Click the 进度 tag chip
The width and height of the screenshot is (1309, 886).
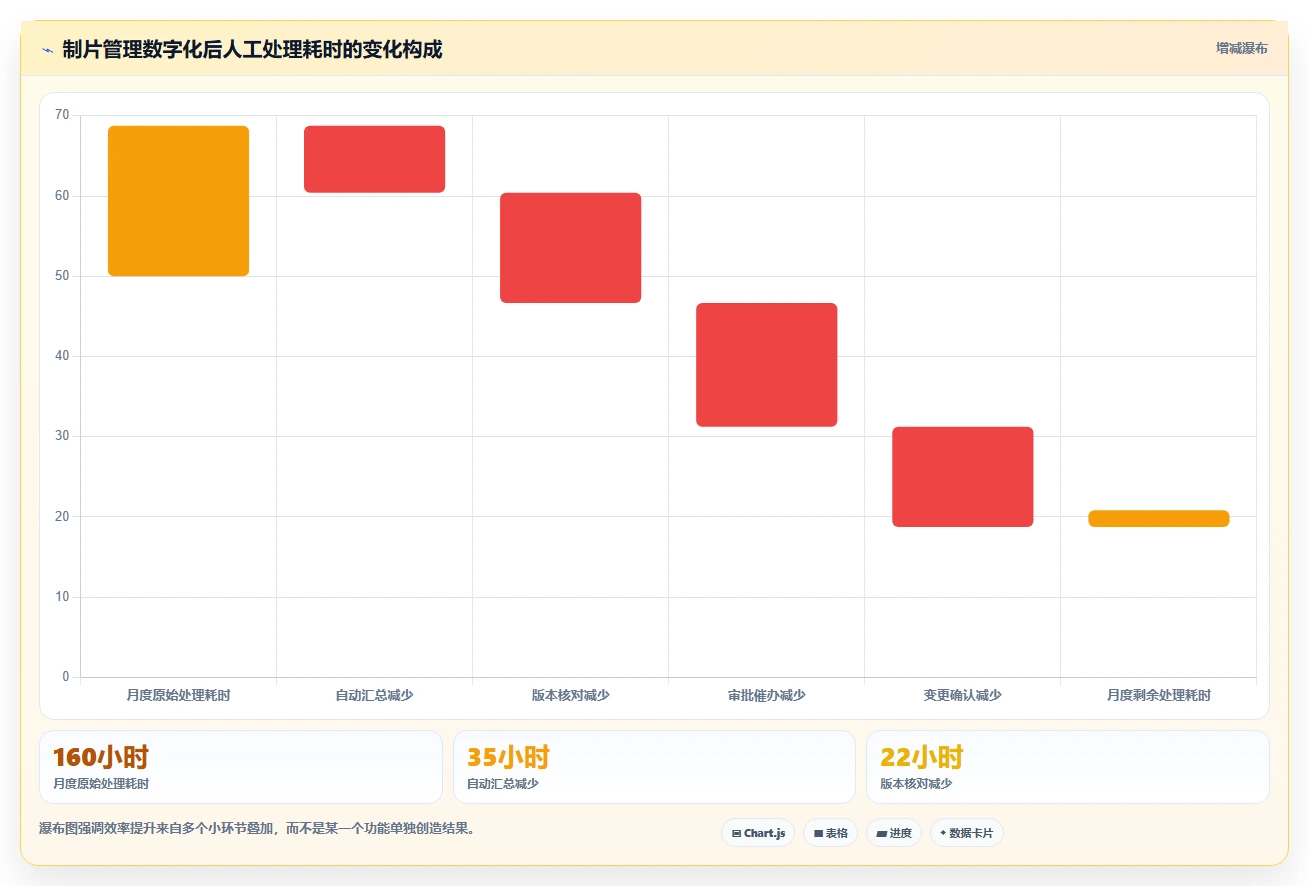pos(894,833)
